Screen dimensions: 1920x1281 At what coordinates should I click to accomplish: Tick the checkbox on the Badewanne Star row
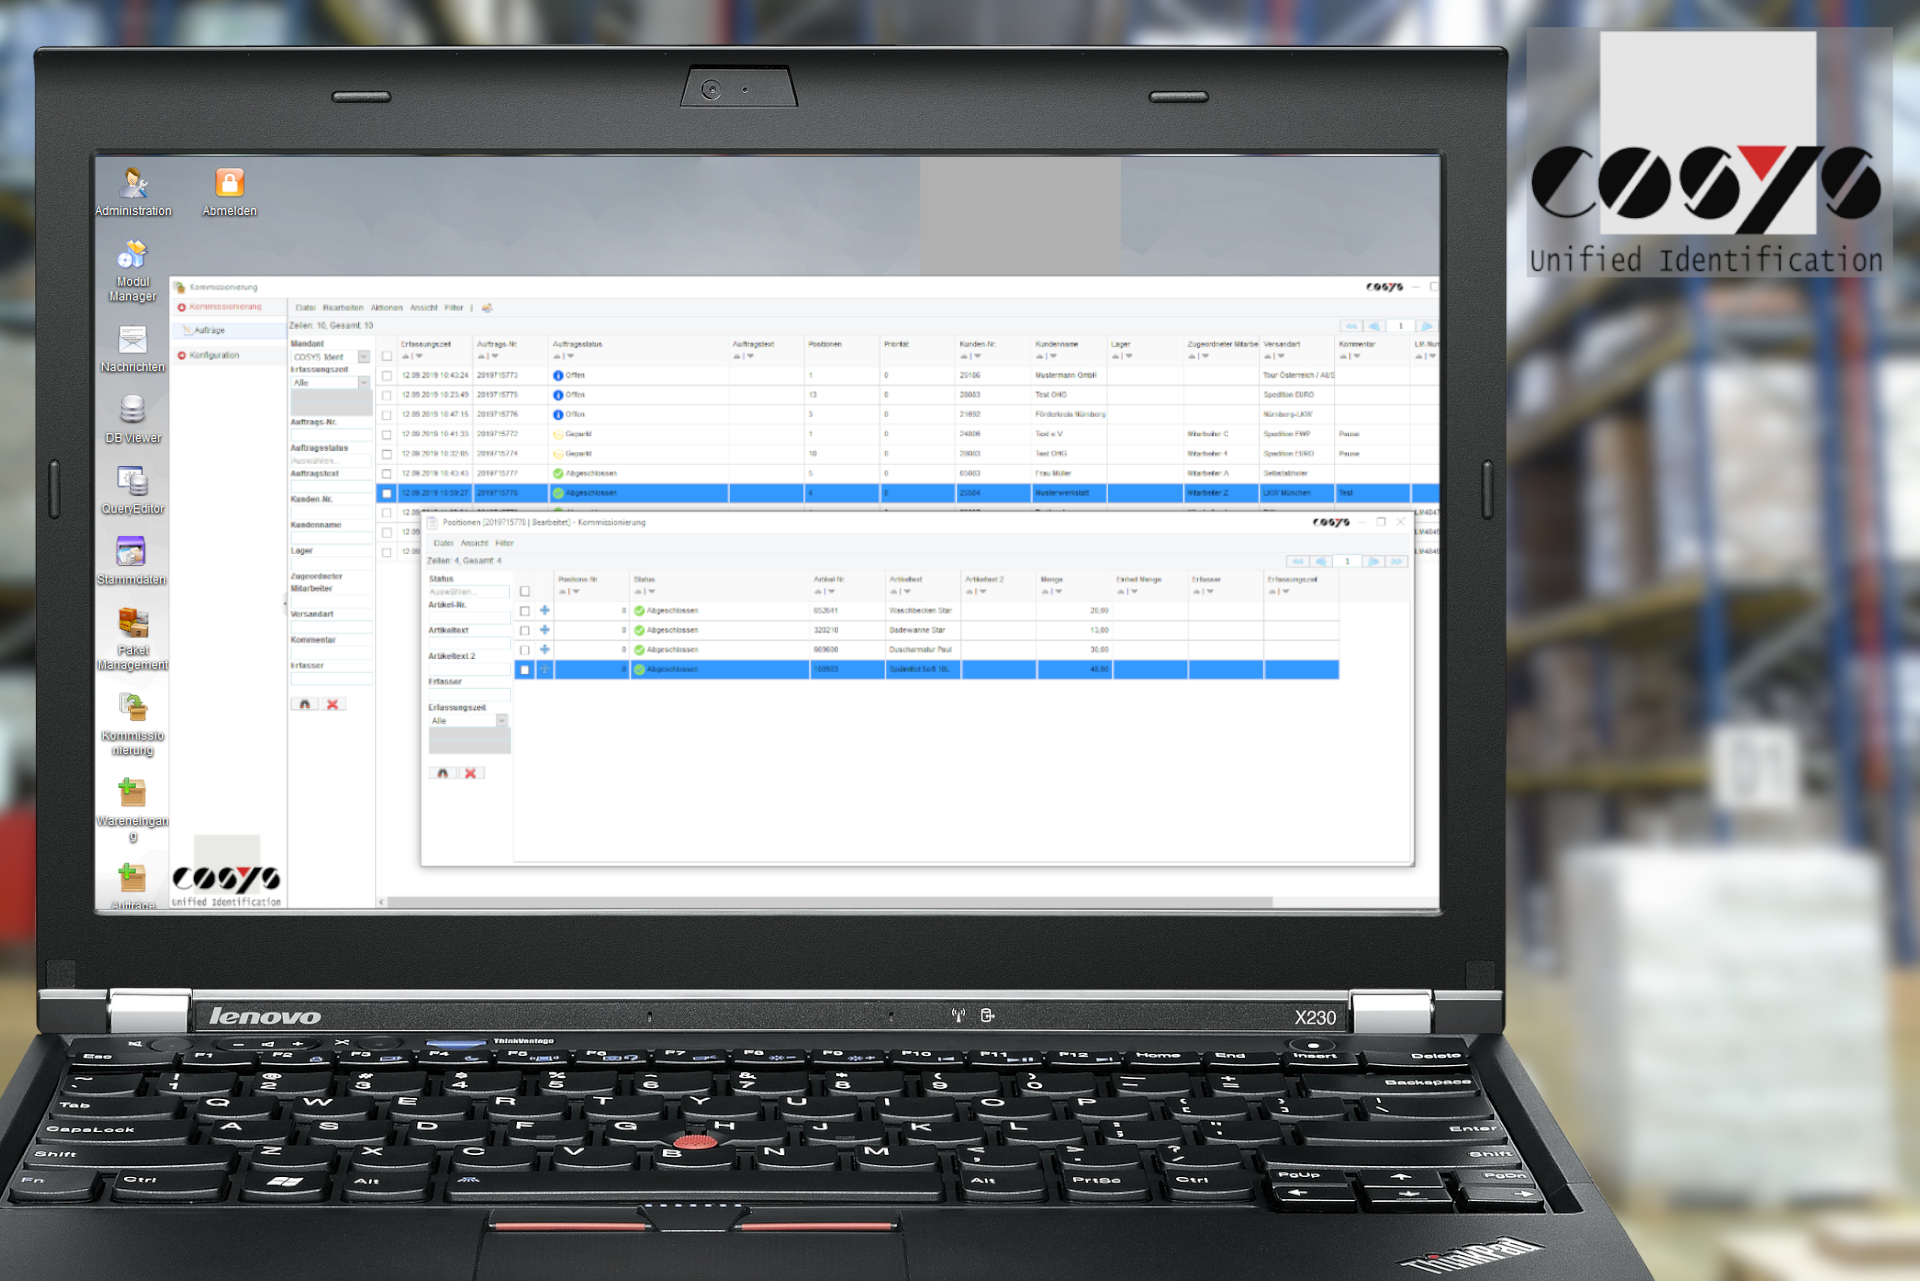point(525,630)
